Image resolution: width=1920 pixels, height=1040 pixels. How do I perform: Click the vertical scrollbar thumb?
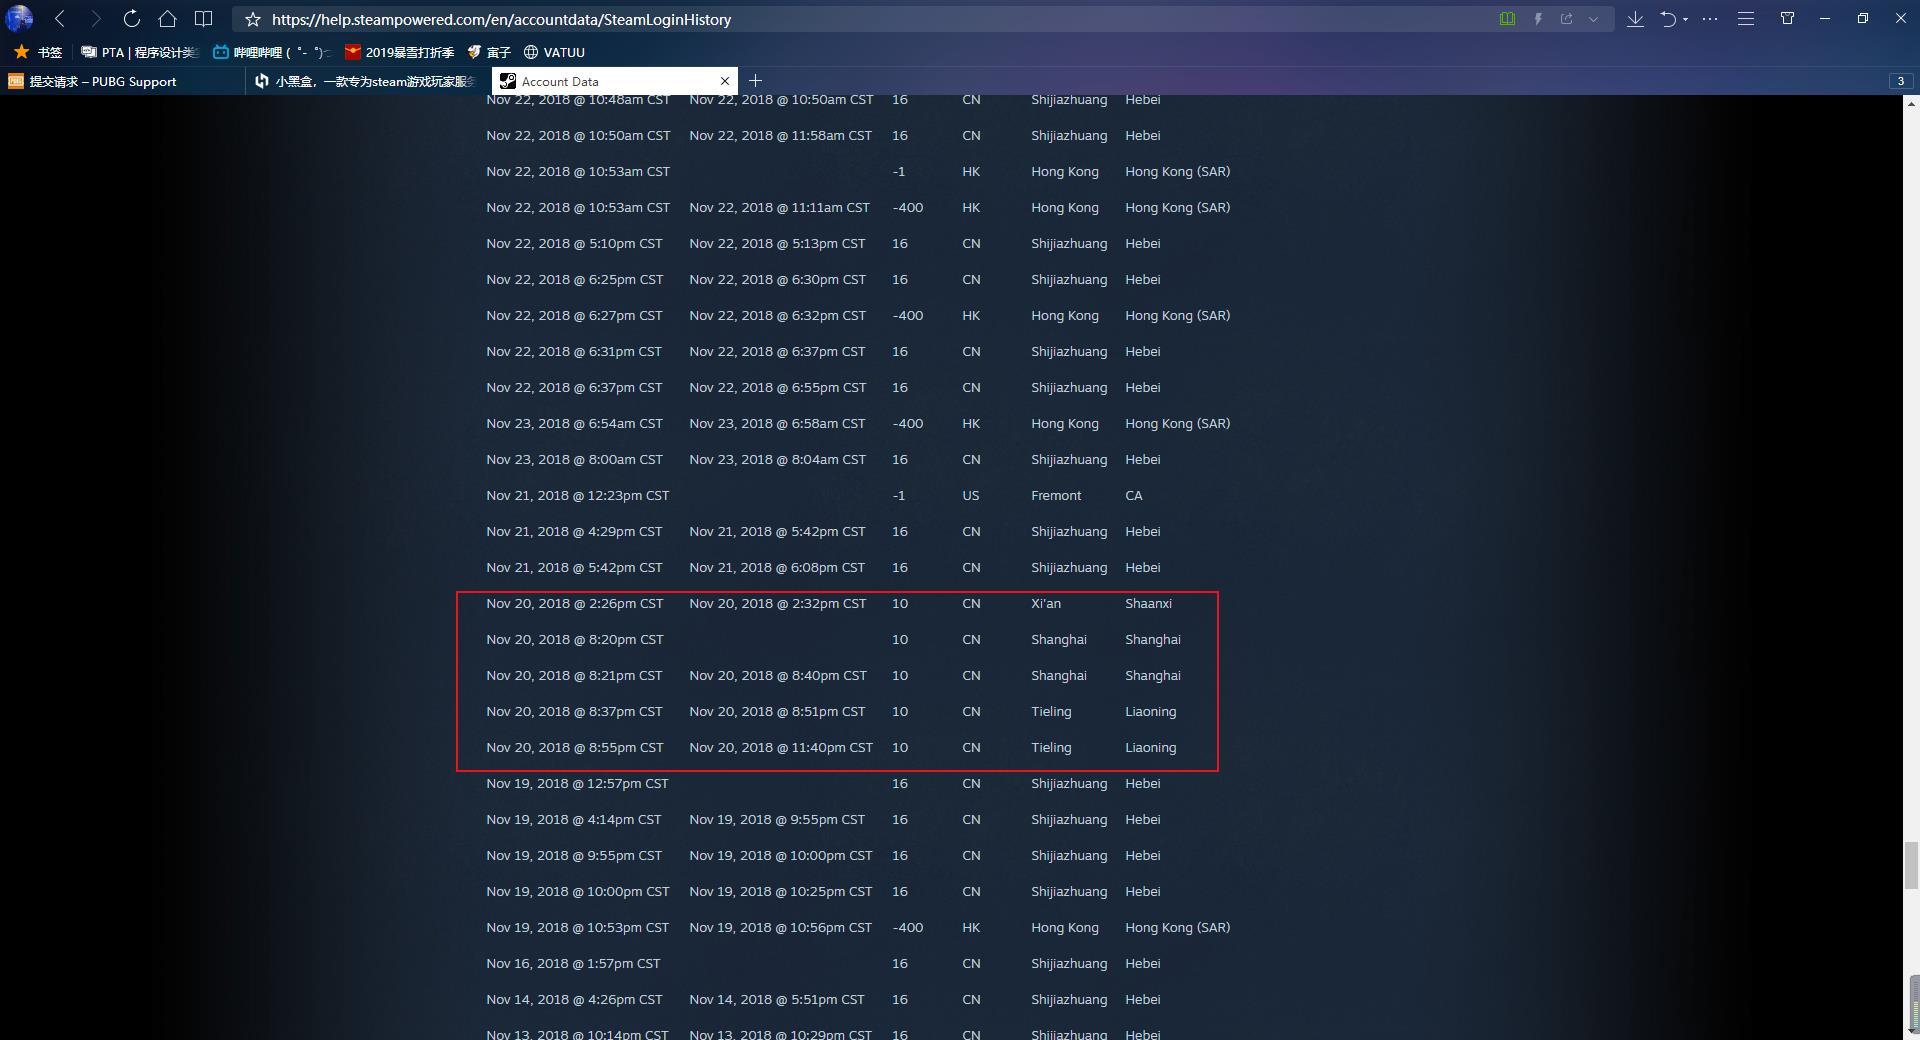click(x=1911, y=864)
